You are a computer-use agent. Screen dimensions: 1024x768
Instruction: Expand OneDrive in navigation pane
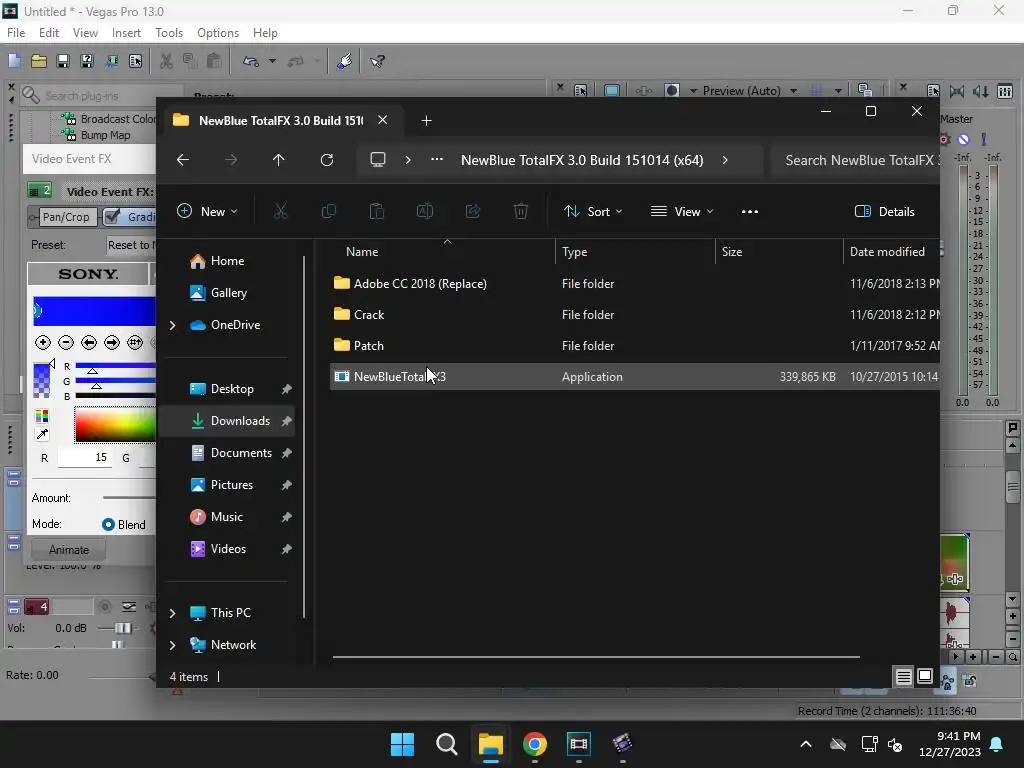click(172, 325)
